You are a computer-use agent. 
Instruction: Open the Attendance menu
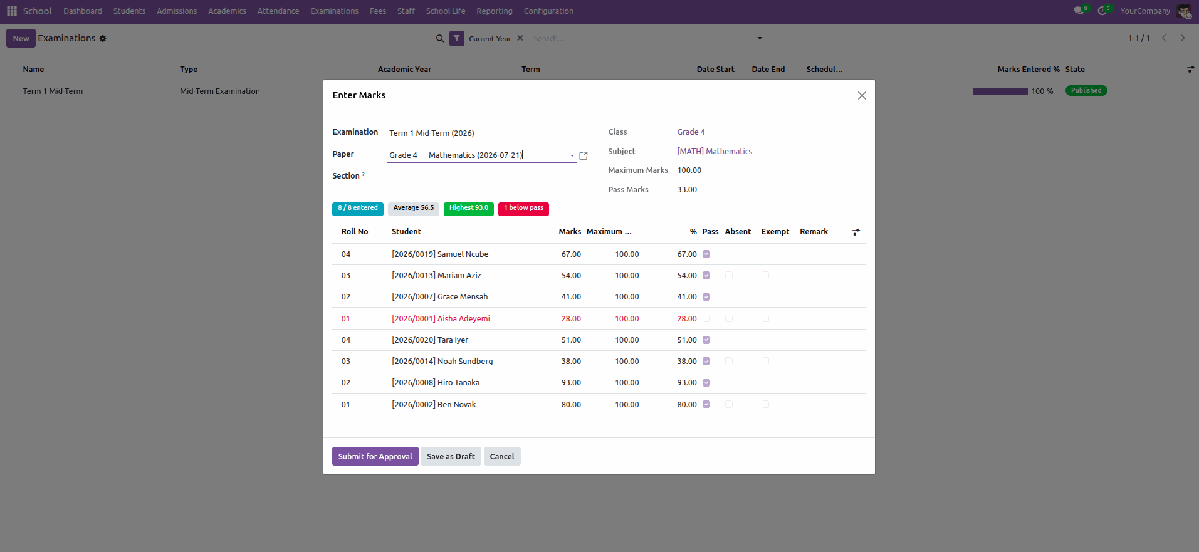point(278,11)
